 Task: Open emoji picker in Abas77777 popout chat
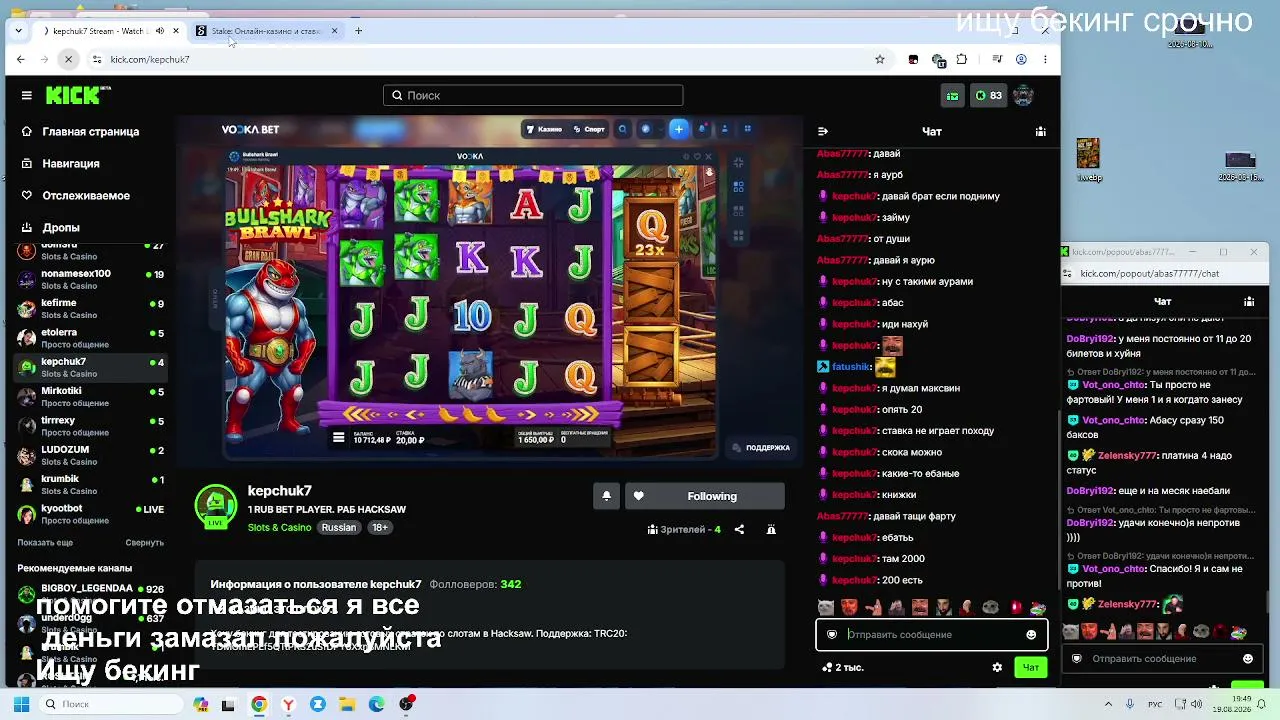coord(1248,659)
